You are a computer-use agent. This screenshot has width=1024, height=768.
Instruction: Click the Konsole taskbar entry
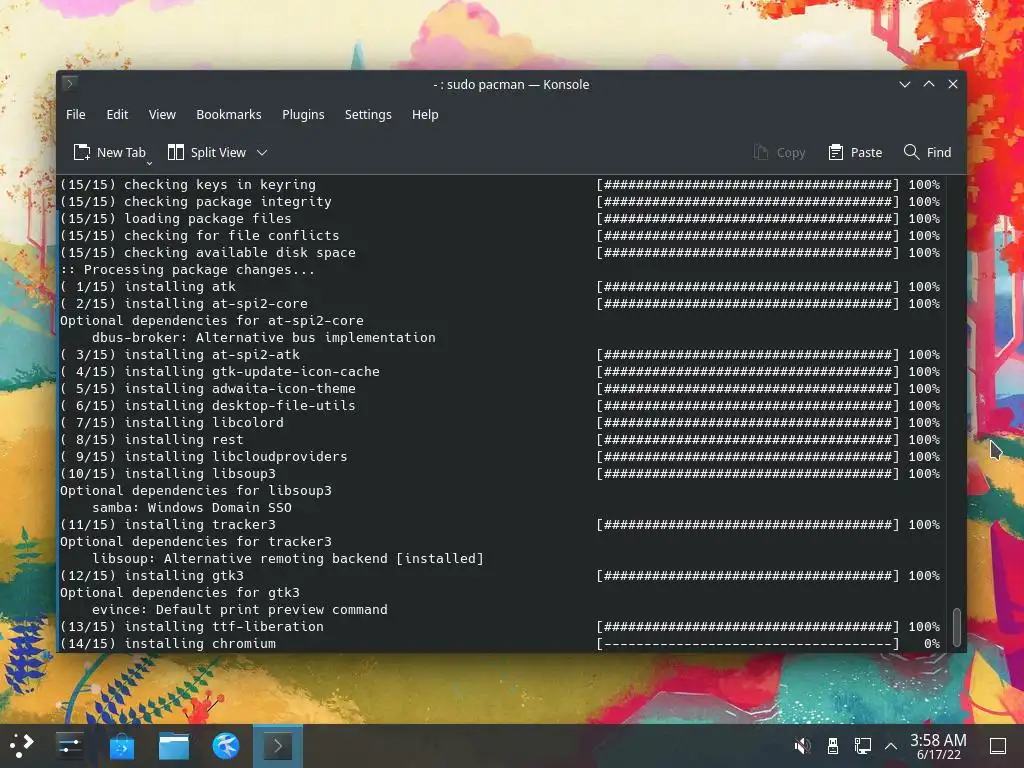278,746
